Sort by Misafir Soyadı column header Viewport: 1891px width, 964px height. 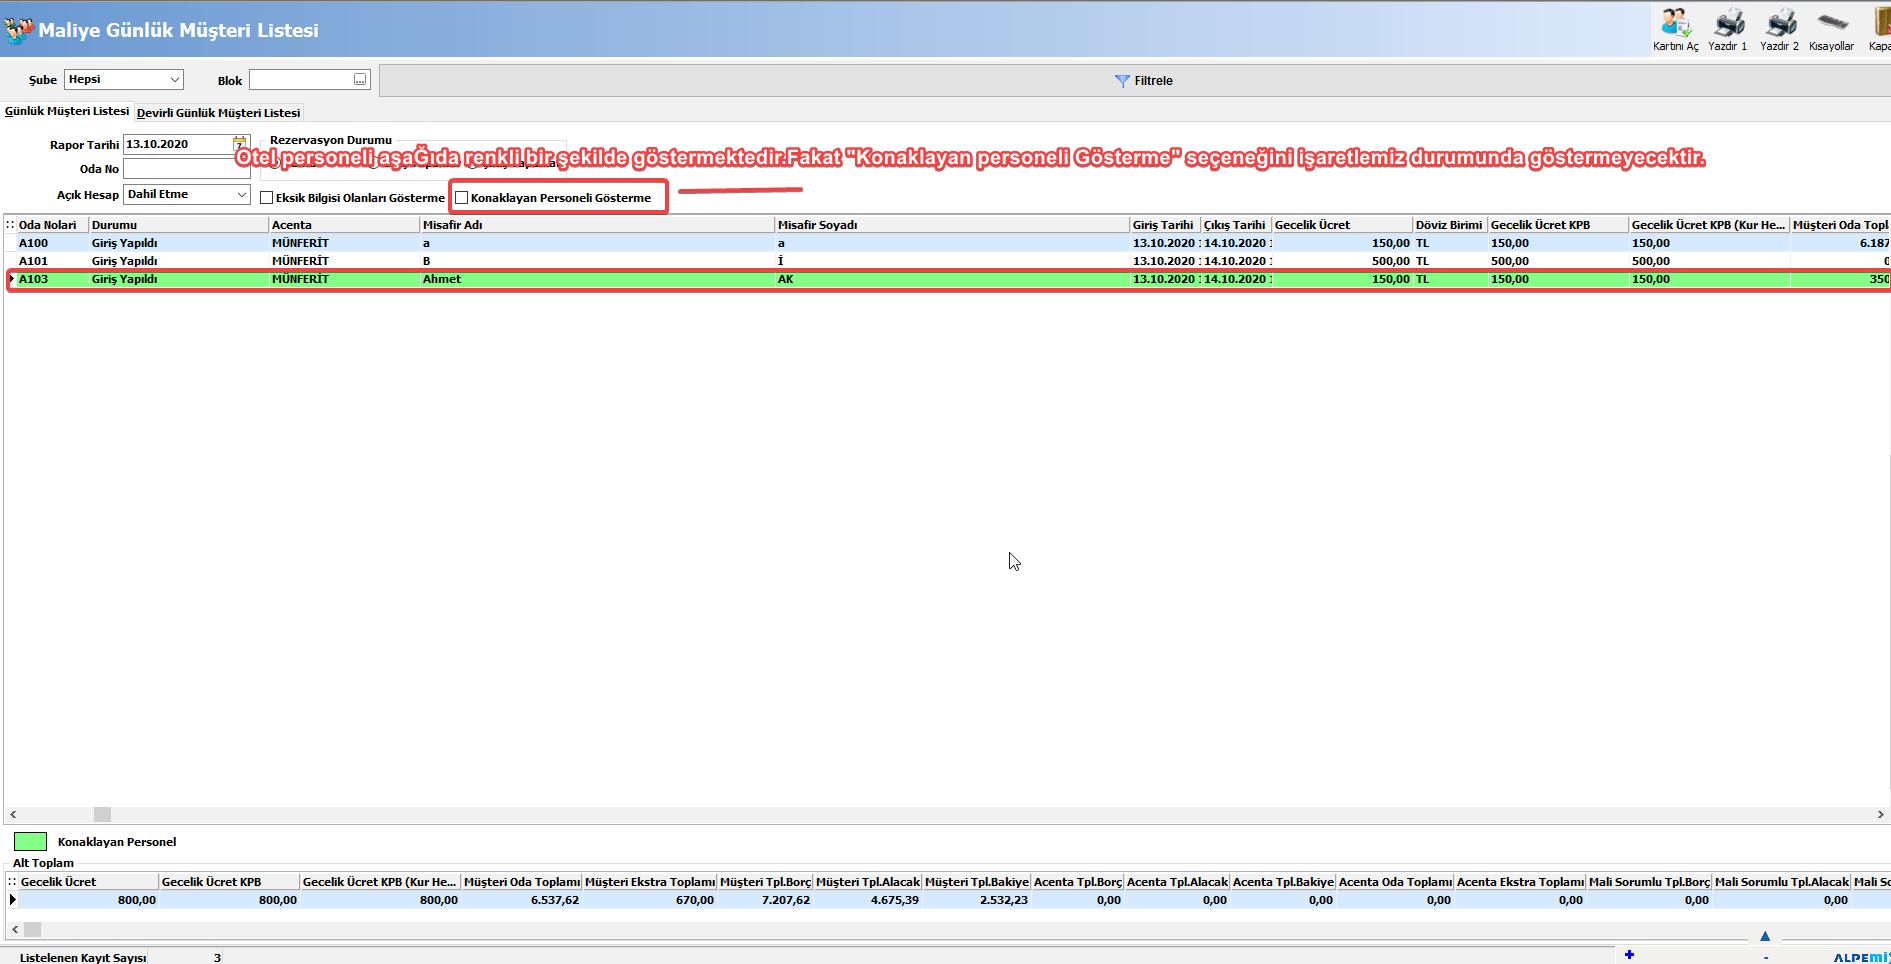click(952, 225)
